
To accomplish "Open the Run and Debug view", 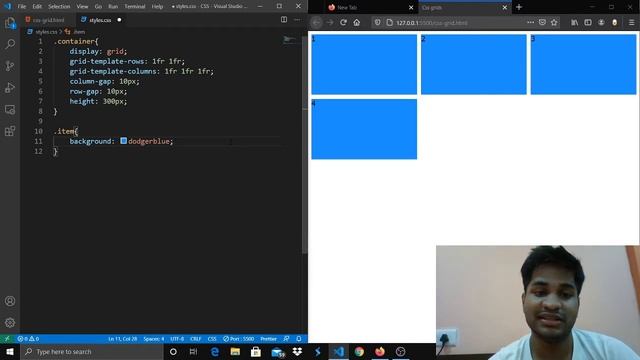I will click(10, 87).
